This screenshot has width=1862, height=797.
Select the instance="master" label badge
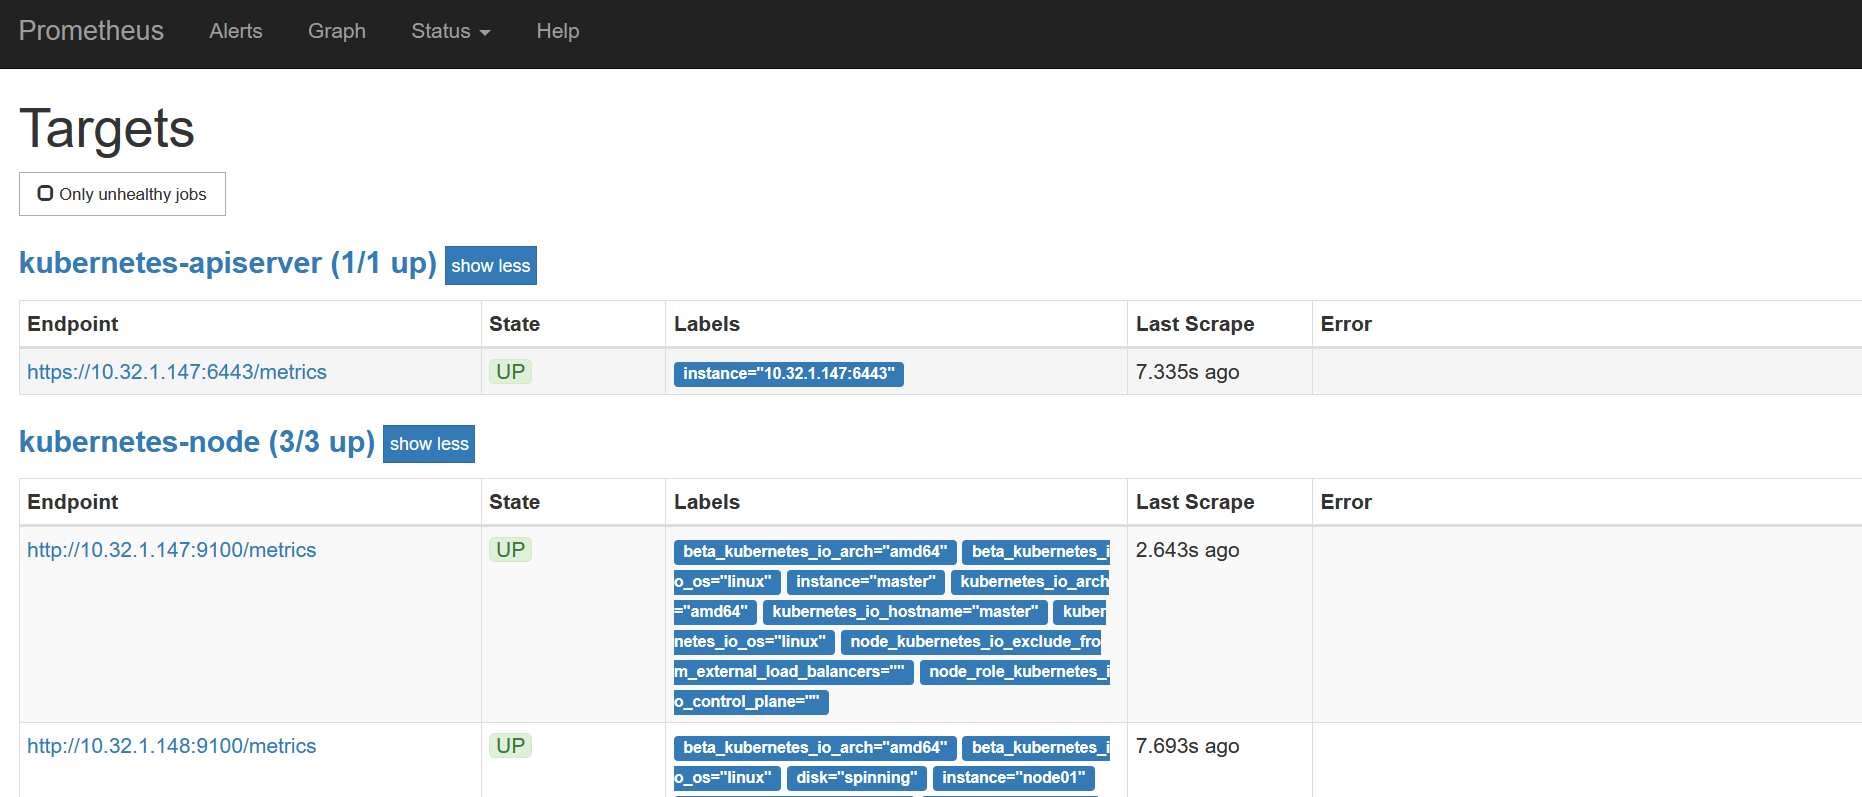click(866, 582)
